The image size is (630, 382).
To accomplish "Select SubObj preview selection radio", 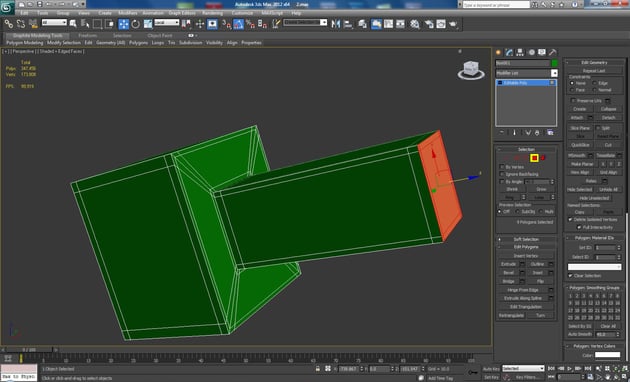I will pyautogui.click(x=518, y=211).
